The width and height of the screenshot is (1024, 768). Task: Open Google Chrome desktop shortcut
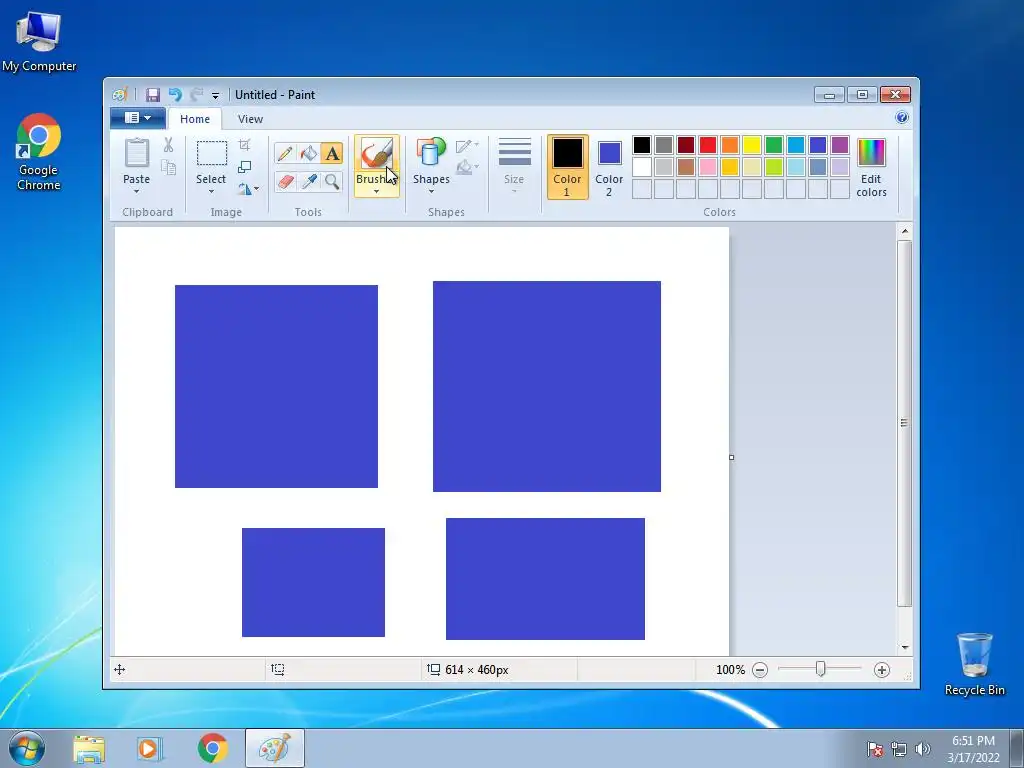[39, 152]
